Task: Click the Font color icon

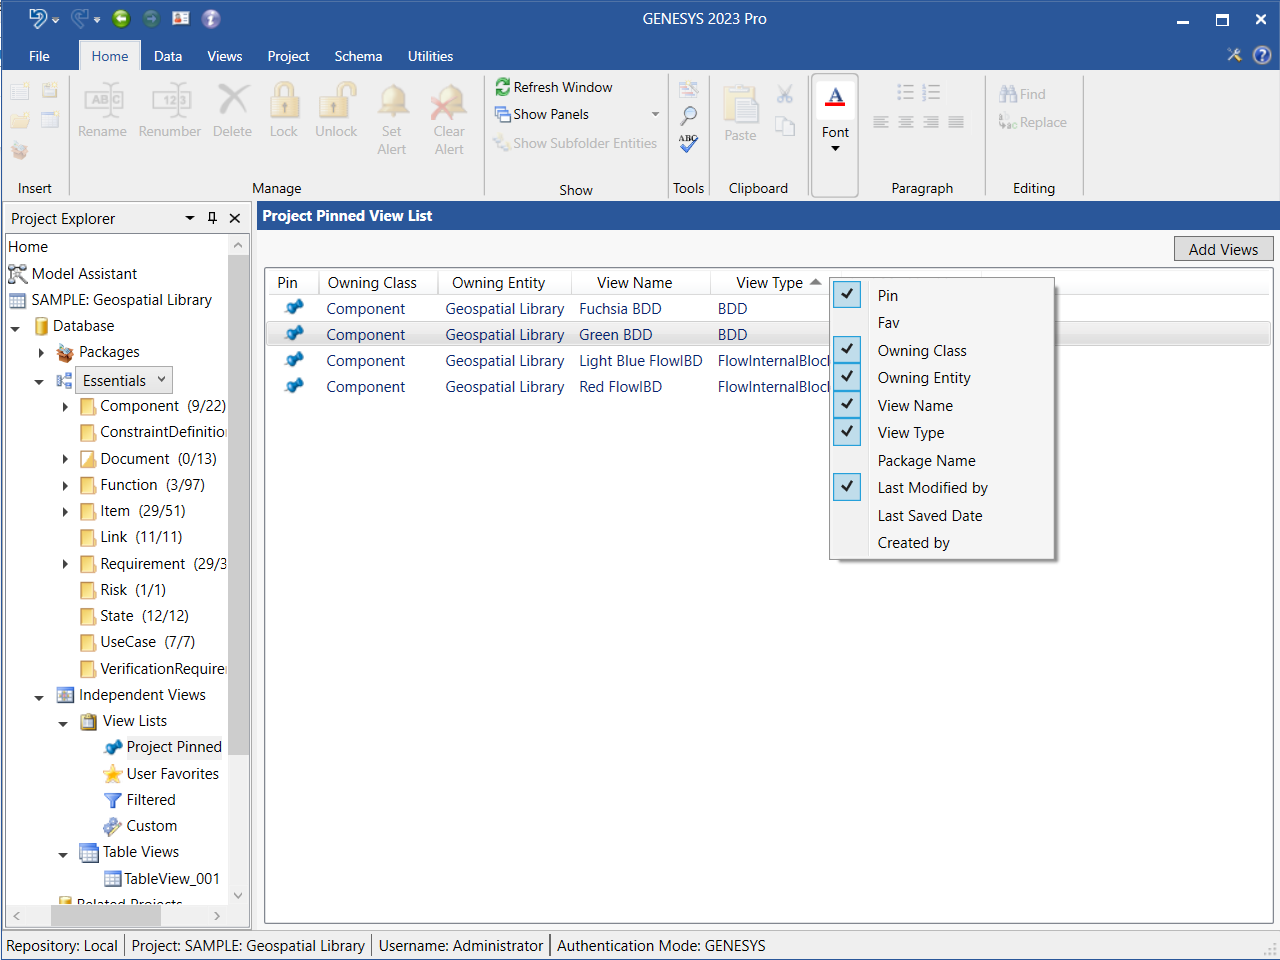Action: click(835, 97)
